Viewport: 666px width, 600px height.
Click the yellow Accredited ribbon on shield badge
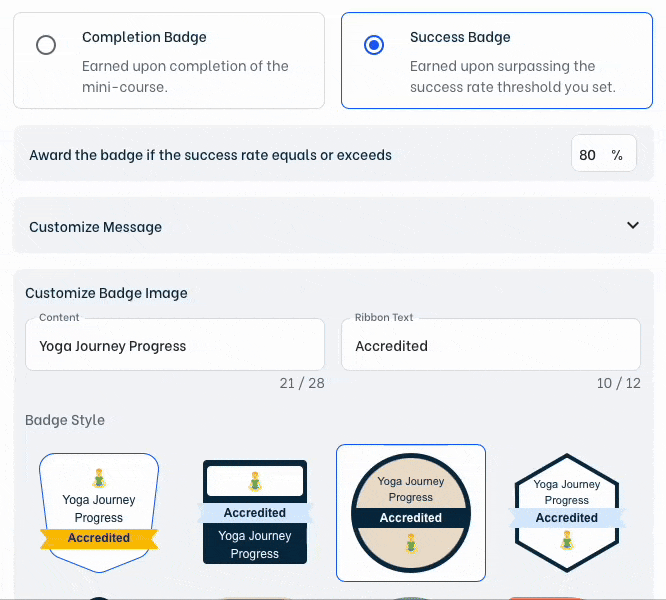tap(99, 538)
